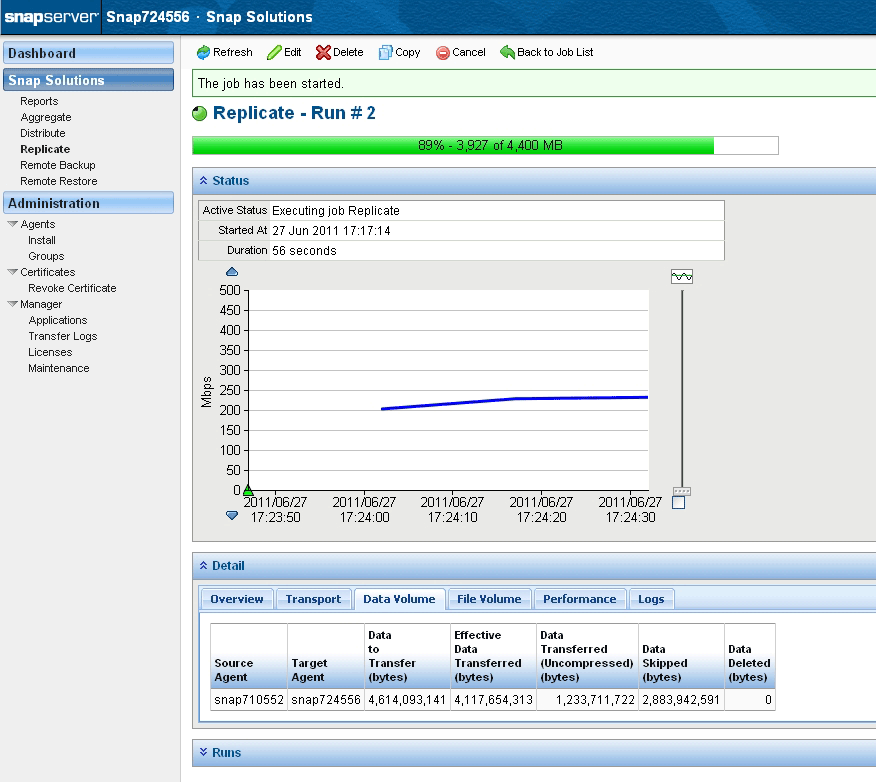Click the Edit pencil icon
The height and width of the screenshot is (782, 876).
coord(274,53)
